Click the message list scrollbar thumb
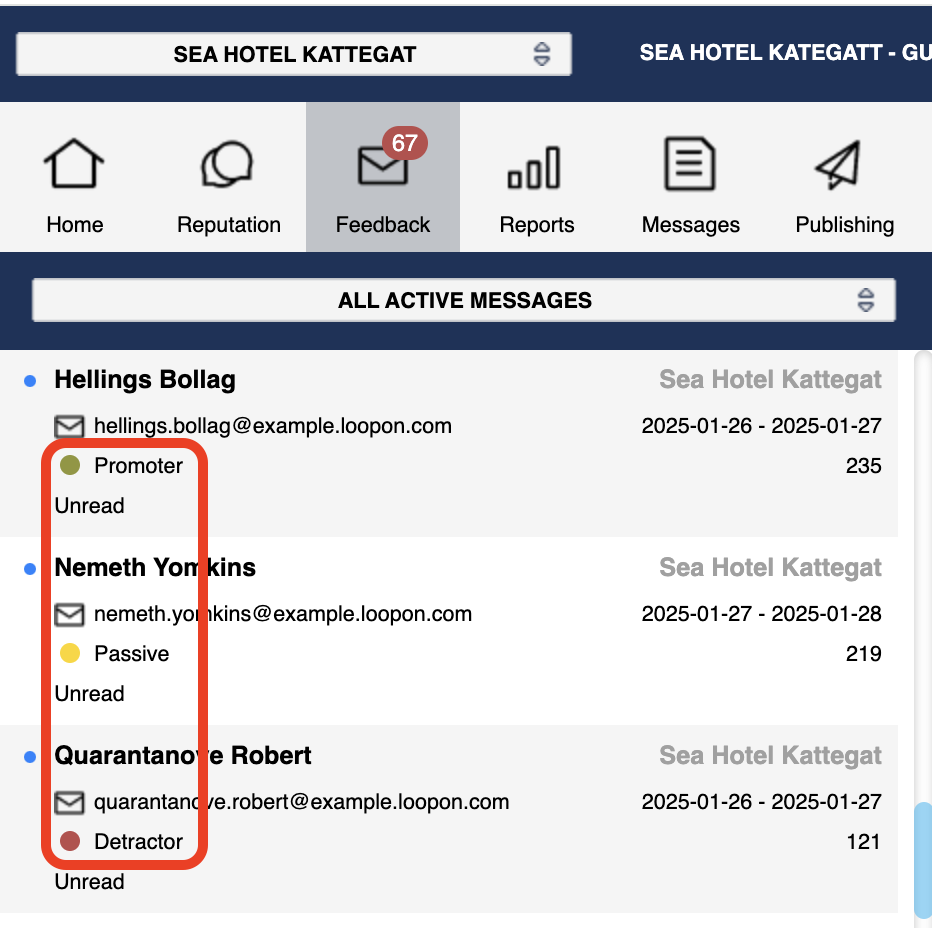932x928 pixels. [x=923, y=858]
